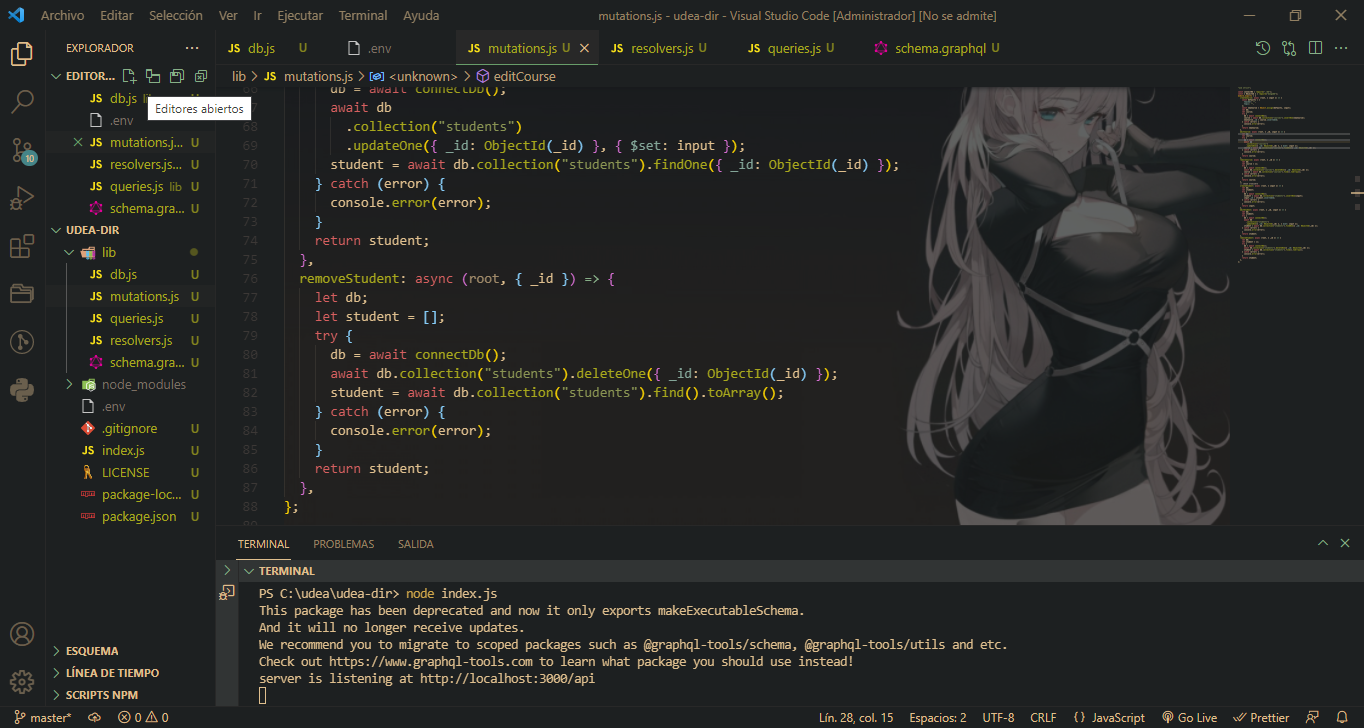
Task: Close the bottom panel
Action: tap(1346, 543)
